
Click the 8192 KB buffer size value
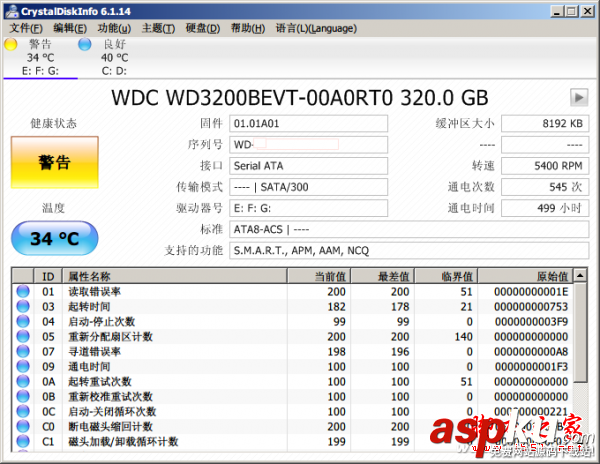click(x=545, y=124)
